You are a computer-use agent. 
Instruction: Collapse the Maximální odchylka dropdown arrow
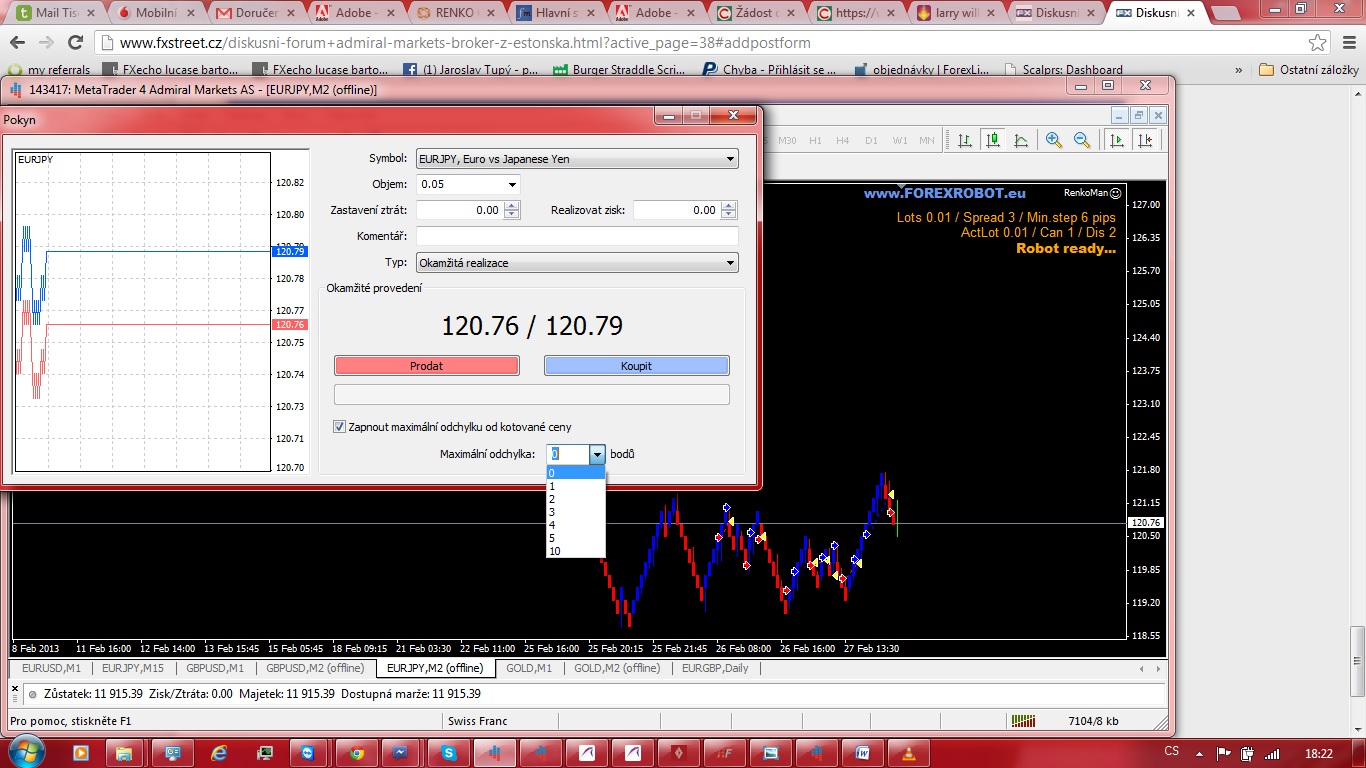point(597,454)
